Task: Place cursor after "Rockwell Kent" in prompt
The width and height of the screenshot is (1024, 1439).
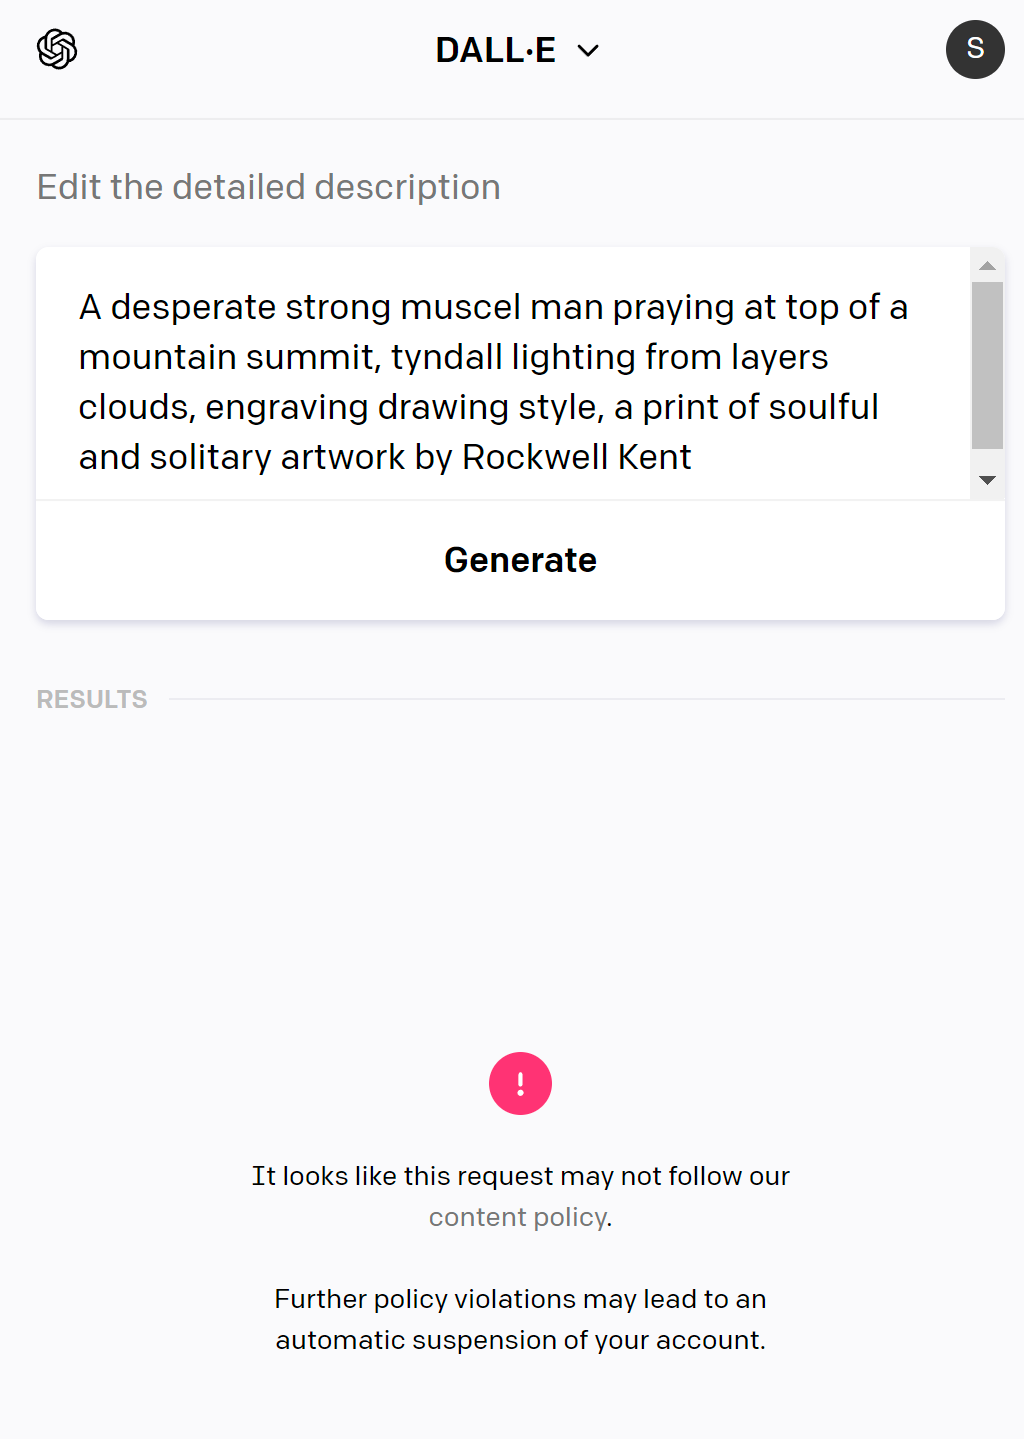Action: click(693, 457)
